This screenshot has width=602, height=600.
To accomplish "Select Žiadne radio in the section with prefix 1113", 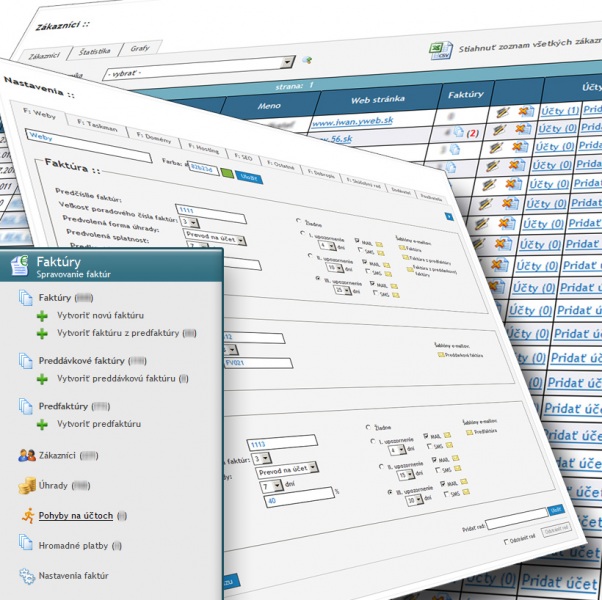I will click(x=369, y=427).
